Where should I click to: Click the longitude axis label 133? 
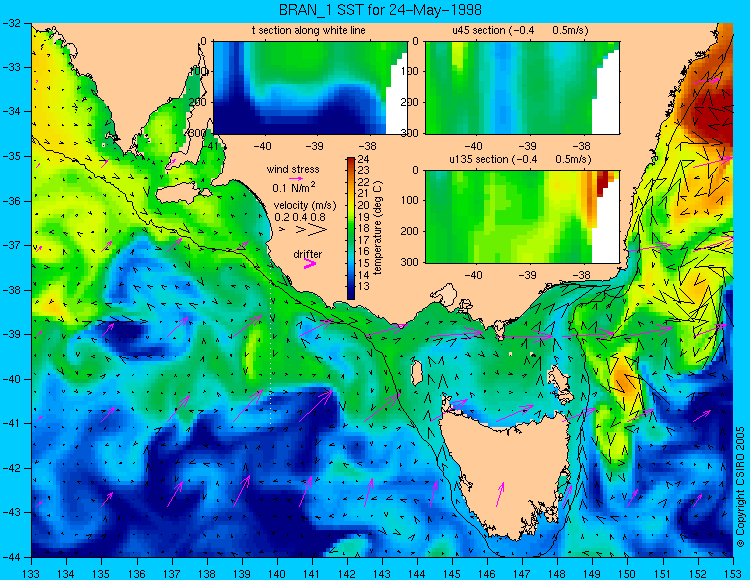31,573
